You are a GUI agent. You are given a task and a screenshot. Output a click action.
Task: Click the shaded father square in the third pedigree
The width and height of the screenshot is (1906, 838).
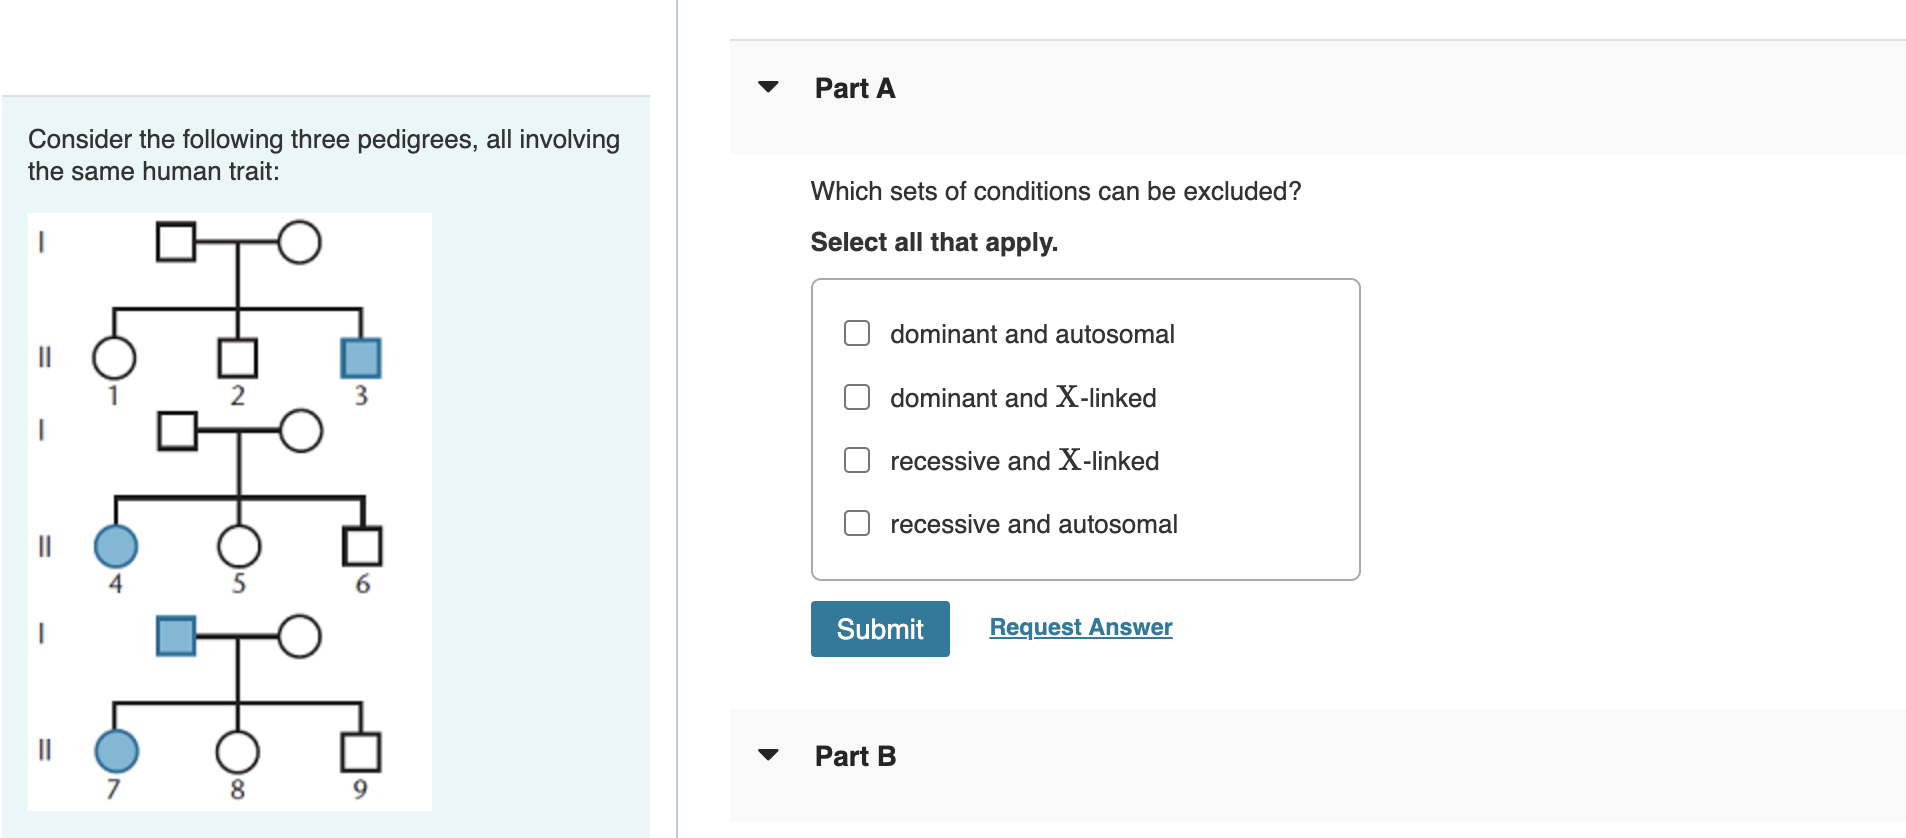pos(175,636)
